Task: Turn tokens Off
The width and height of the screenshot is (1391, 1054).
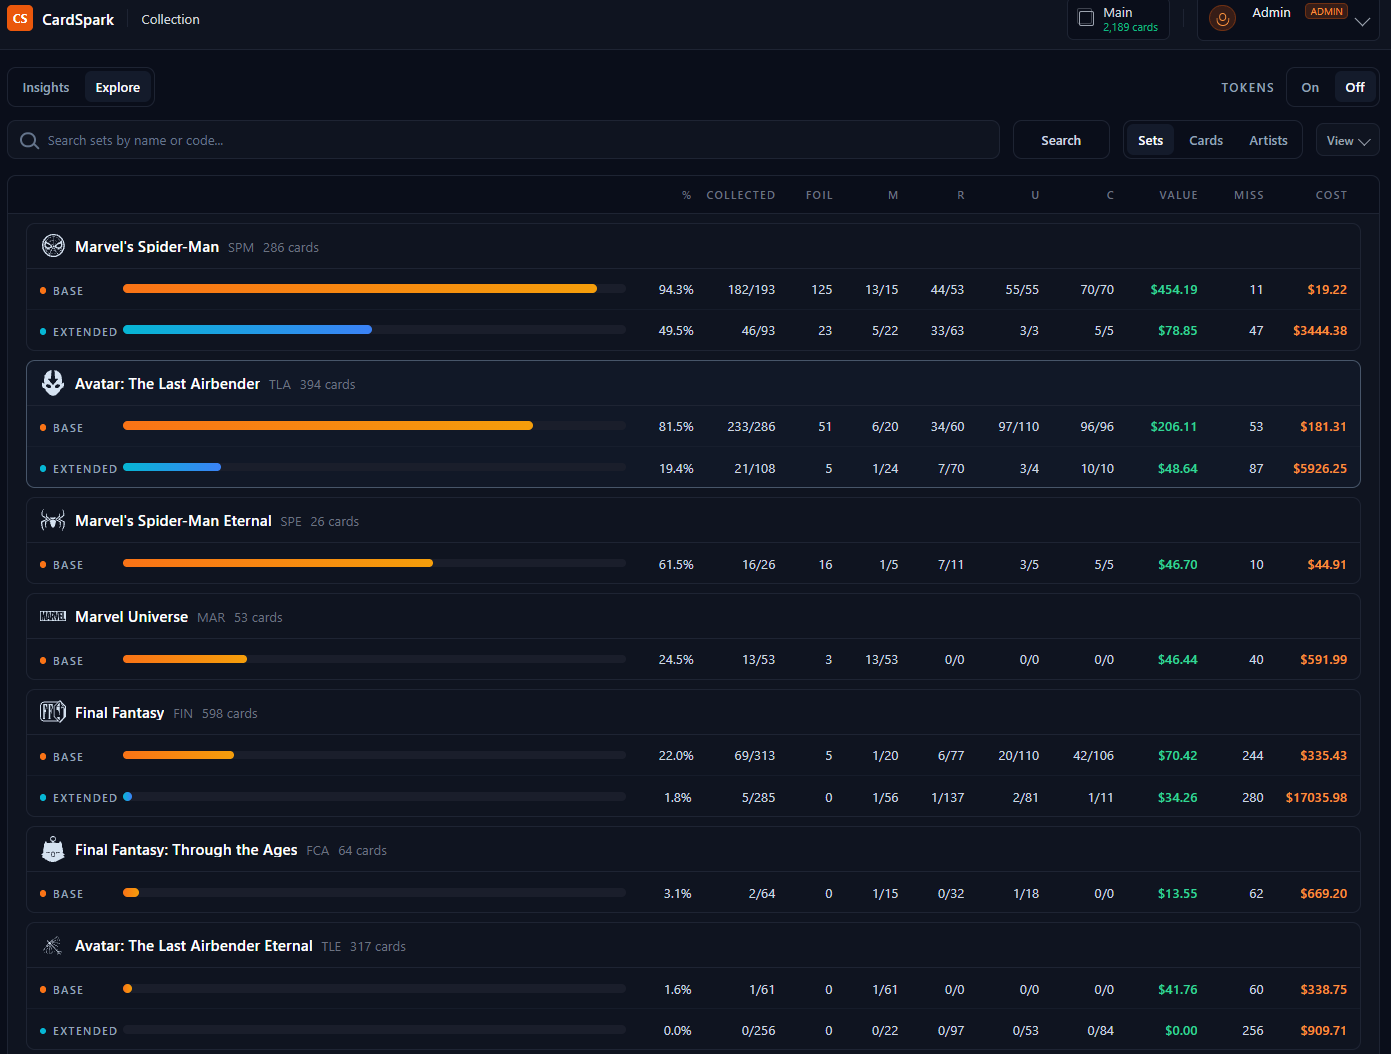Action: tap(1355, 88)
